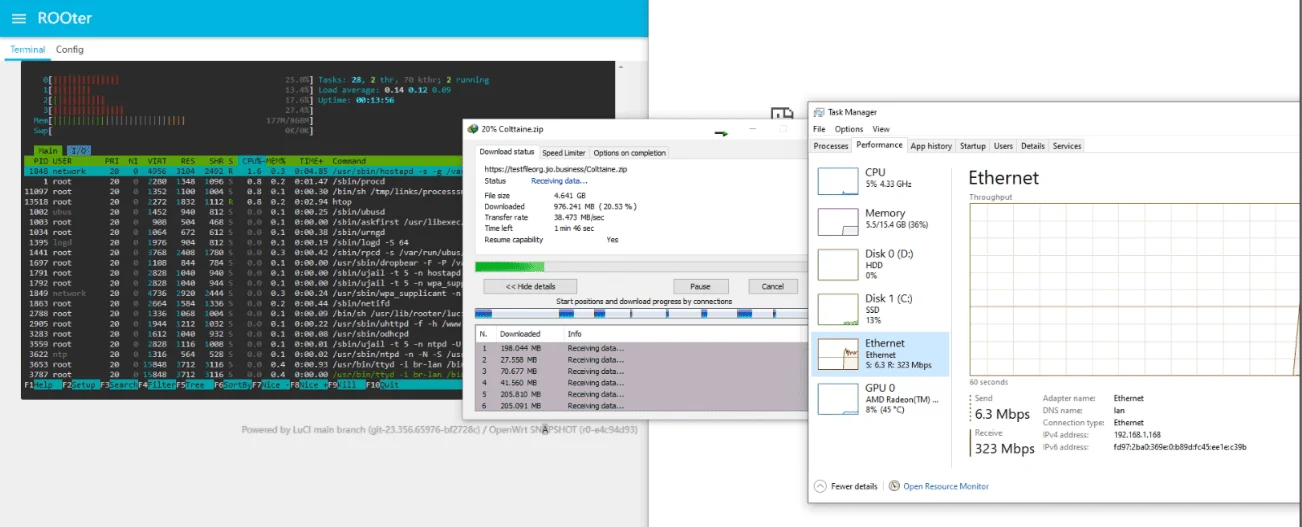
Task: Sort htop by the PID column header
Action: coord(40,161)
